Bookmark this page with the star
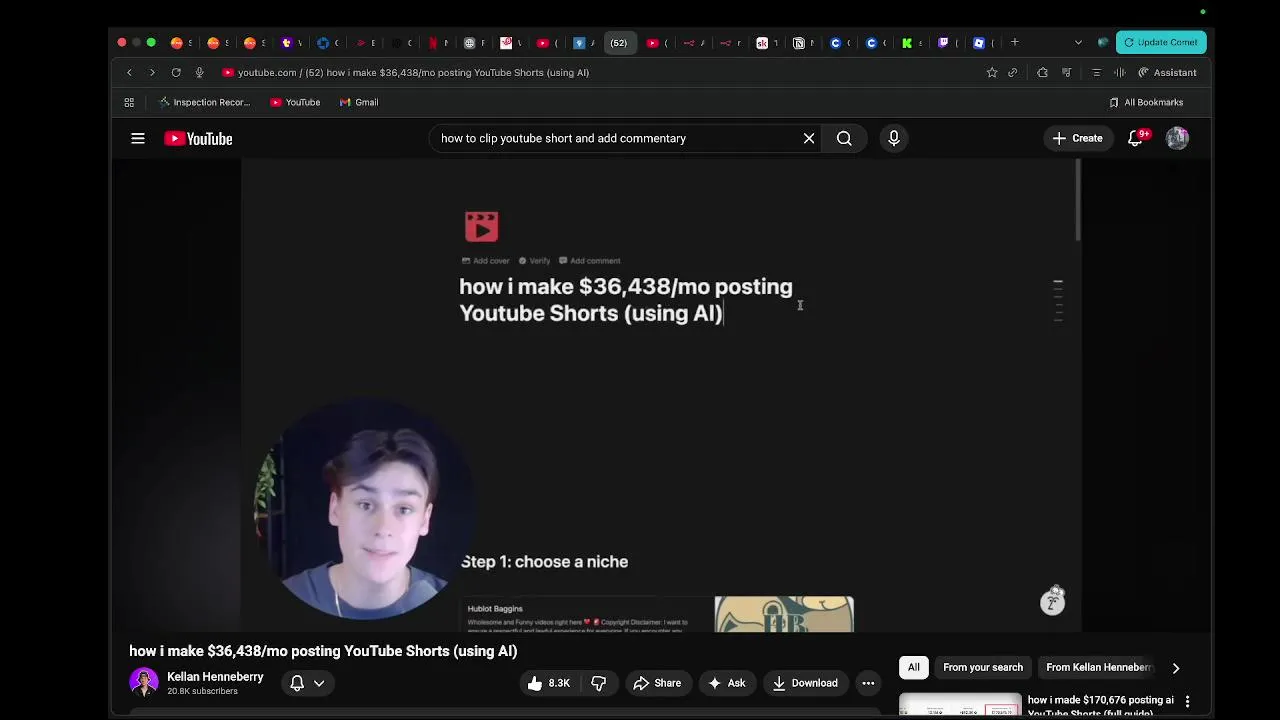The width and height of the screenshot is (1280, 720). [x=992, y=72]
